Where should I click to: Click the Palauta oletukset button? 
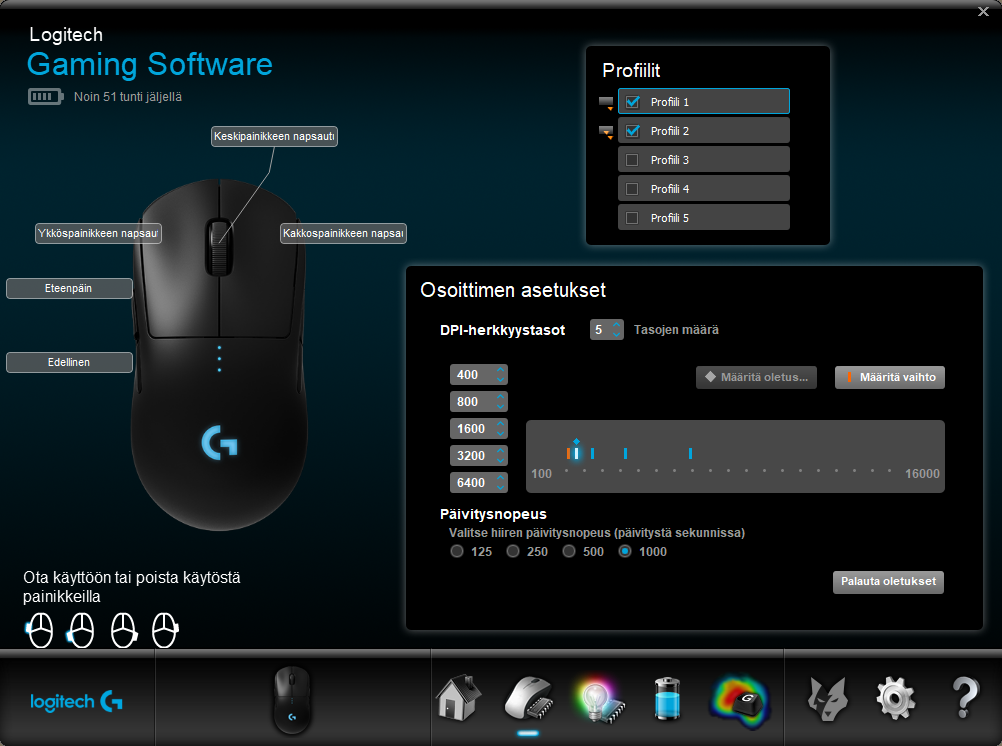tap(888, 582)
